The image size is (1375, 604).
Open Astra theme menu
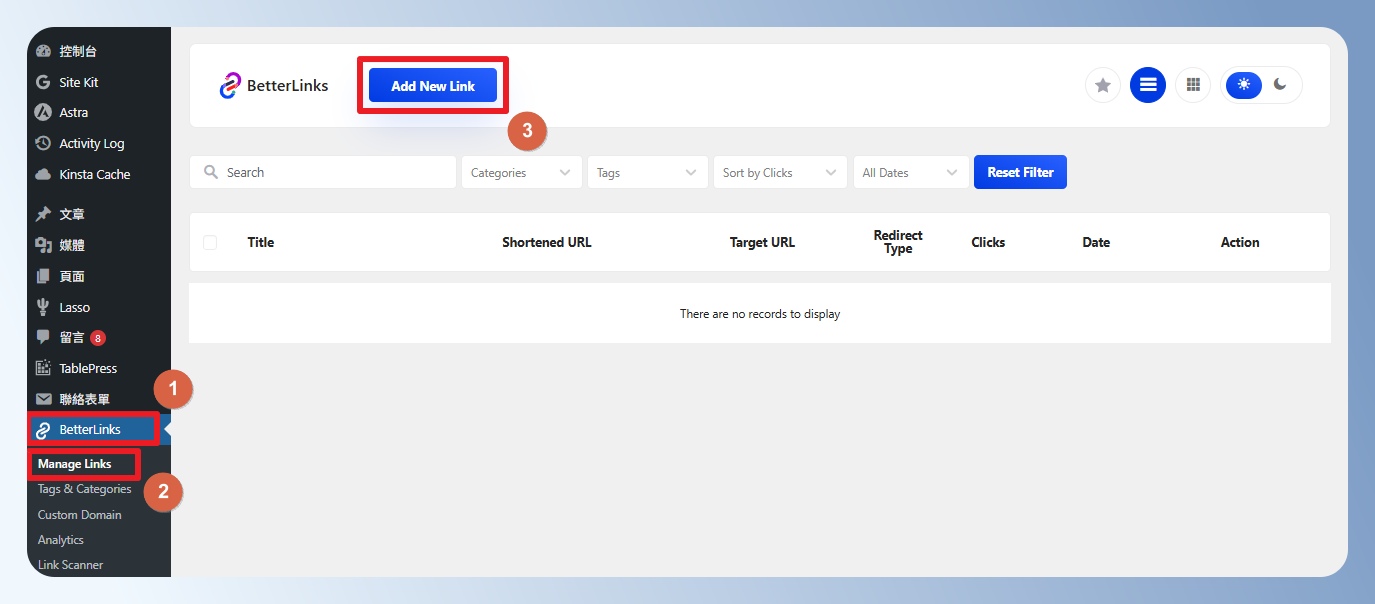point(73,113)
